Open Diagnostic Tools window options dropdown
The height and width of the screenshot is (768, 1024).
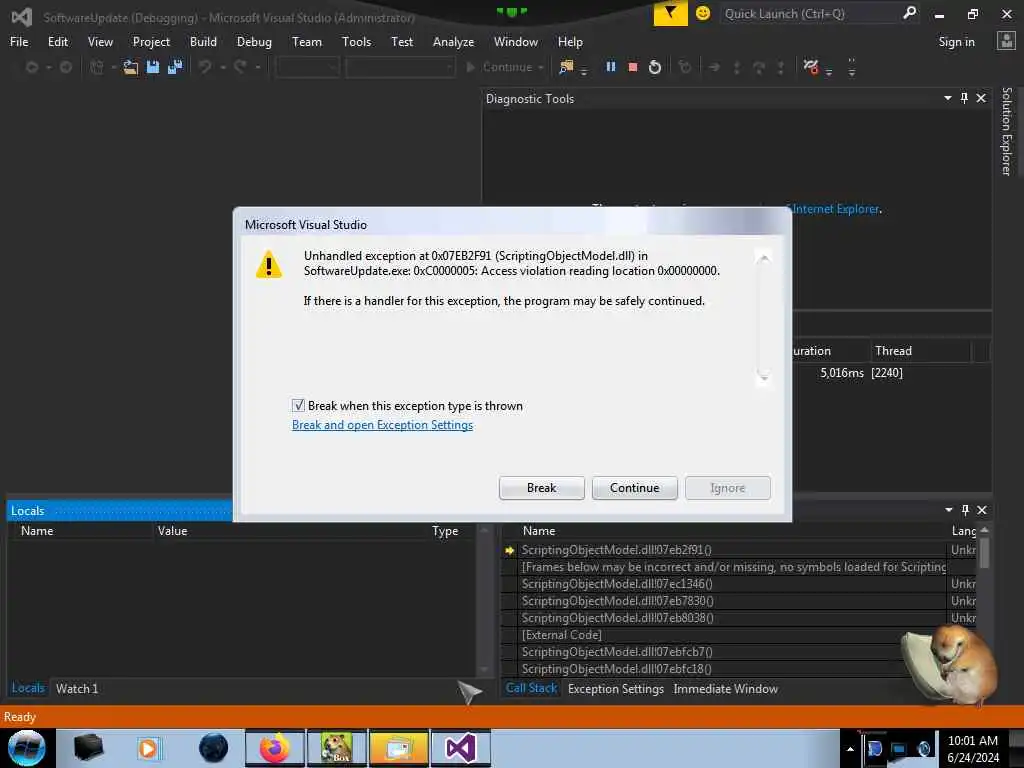click(x=948, y=98)
